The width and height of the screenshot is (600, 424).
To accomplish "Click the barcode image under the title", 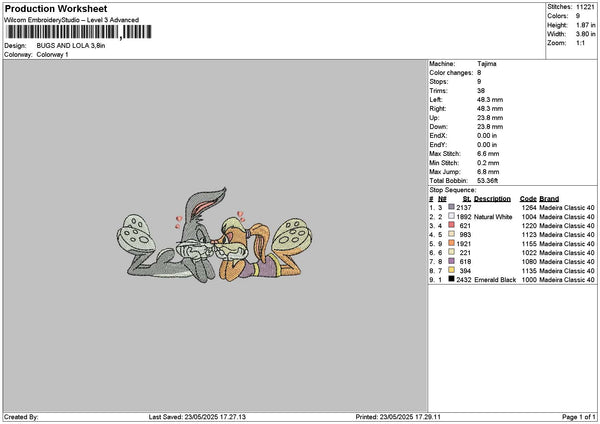I will 79,32.
